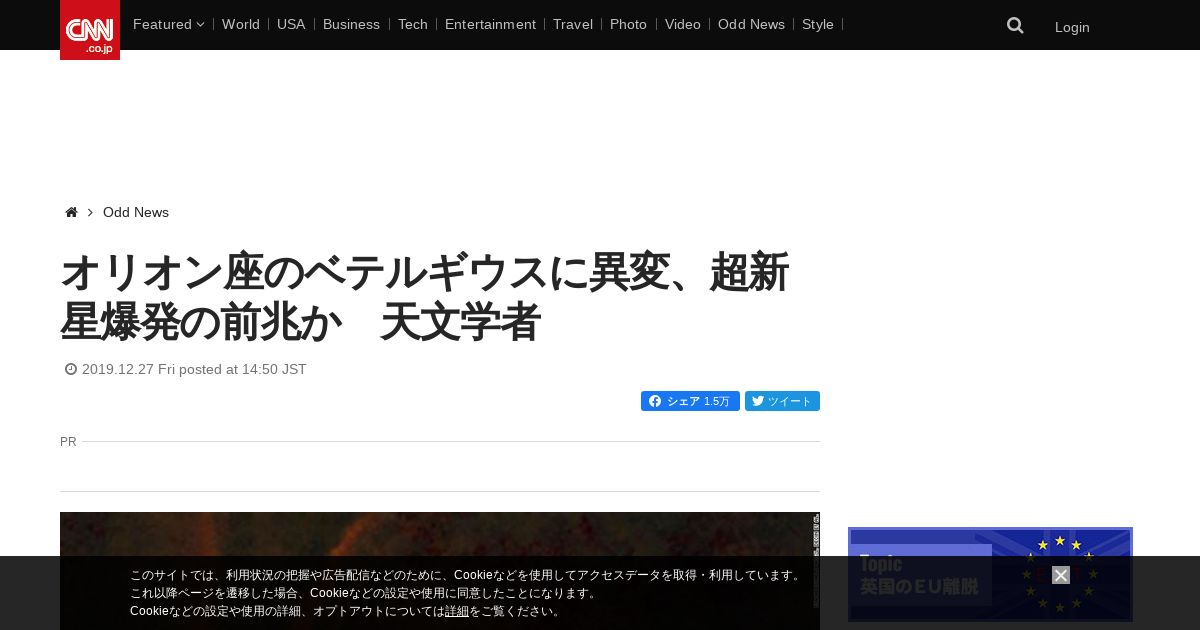
Task: Open the EU離脱 Topic banner
Action: [x=990, y=575]
